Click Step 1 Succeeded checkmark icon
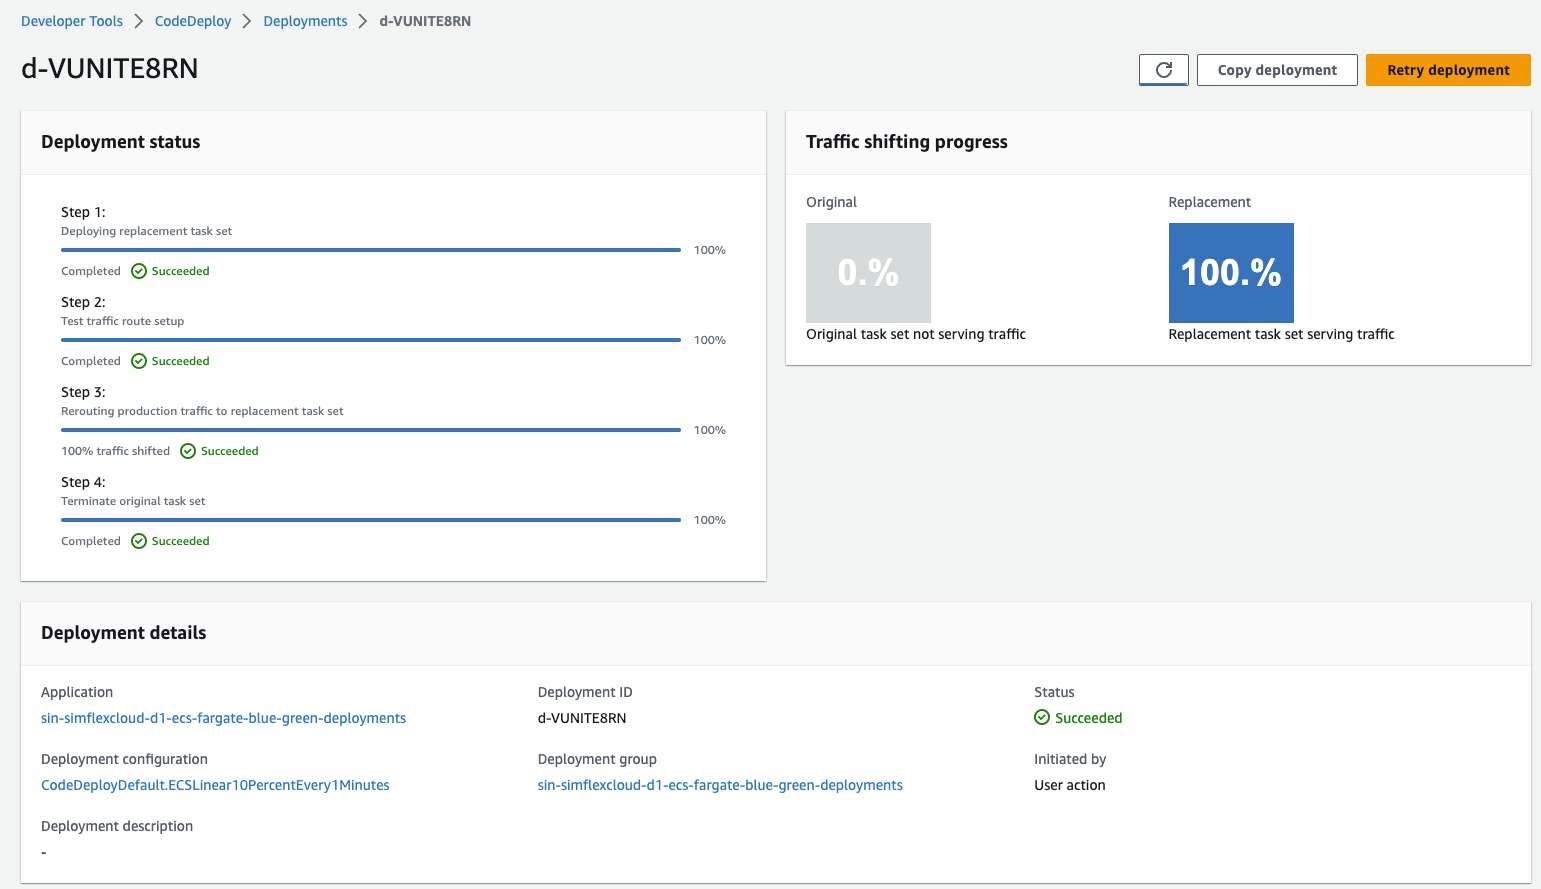1541x889 pixels. point(139,271)
